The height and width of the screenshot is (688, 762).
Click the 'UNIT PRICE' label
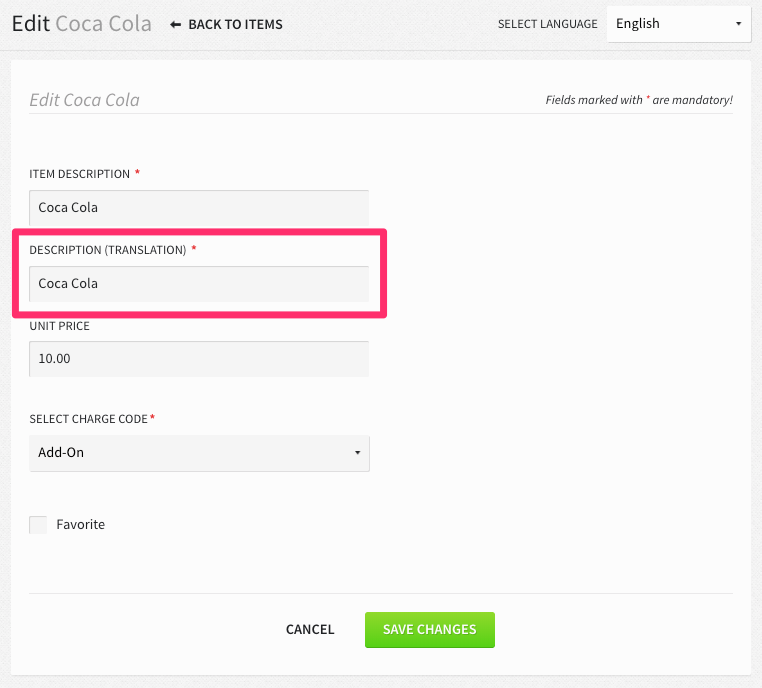click(59, 326)
